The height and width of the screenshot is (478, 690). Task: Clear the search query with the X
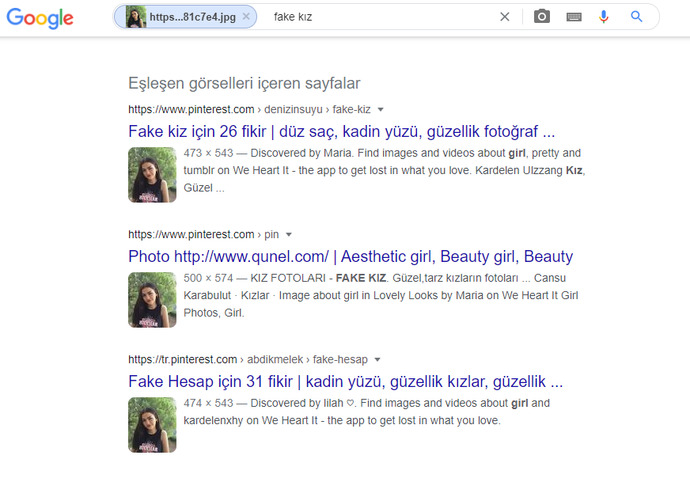coord(505,17)
